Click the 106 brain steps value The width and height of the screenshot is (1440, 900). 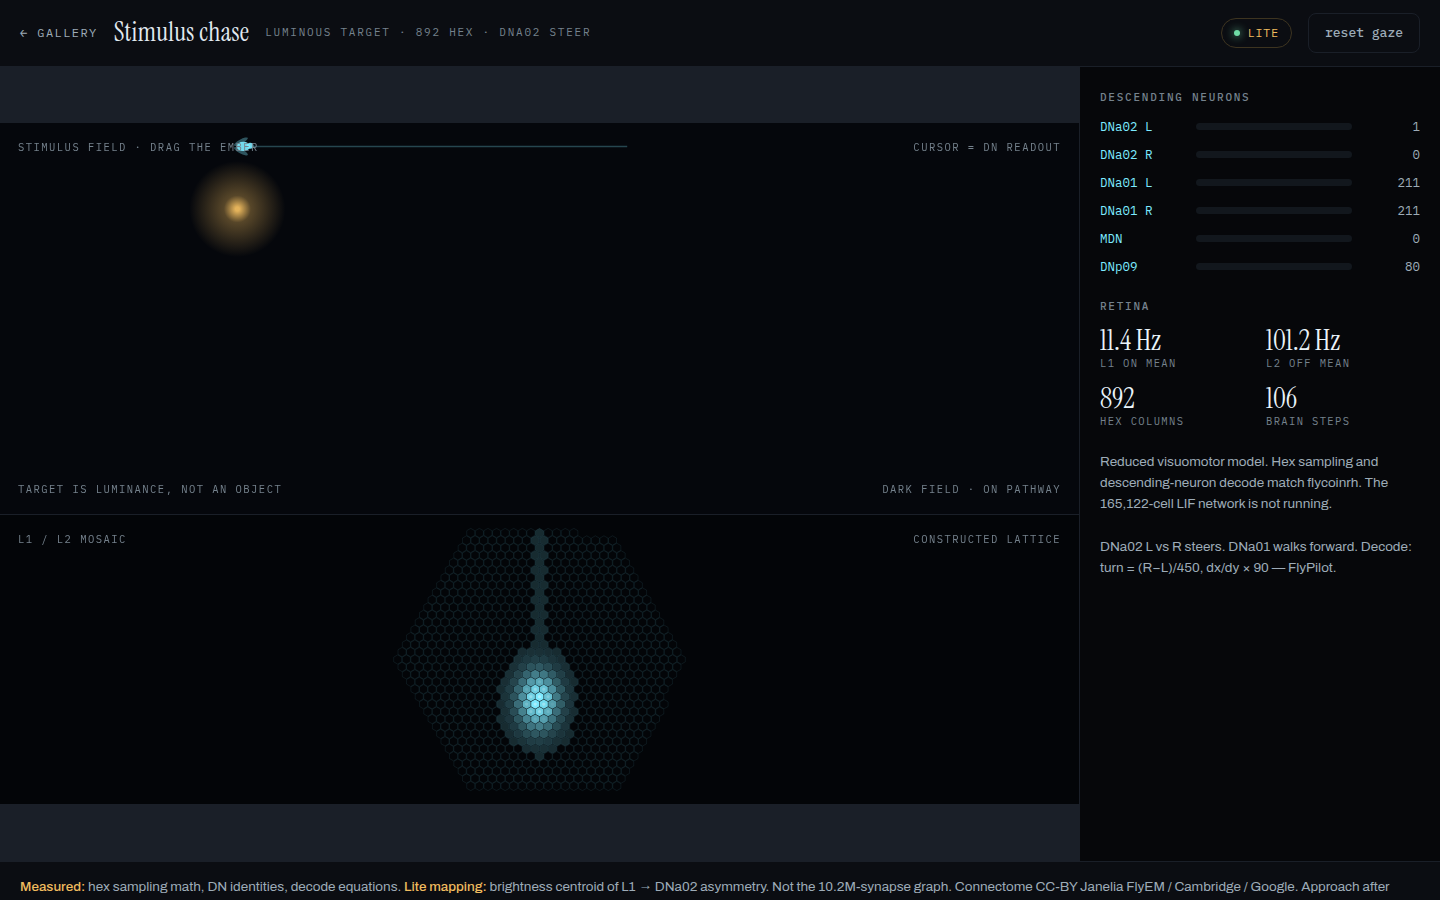click(1282, 398)
